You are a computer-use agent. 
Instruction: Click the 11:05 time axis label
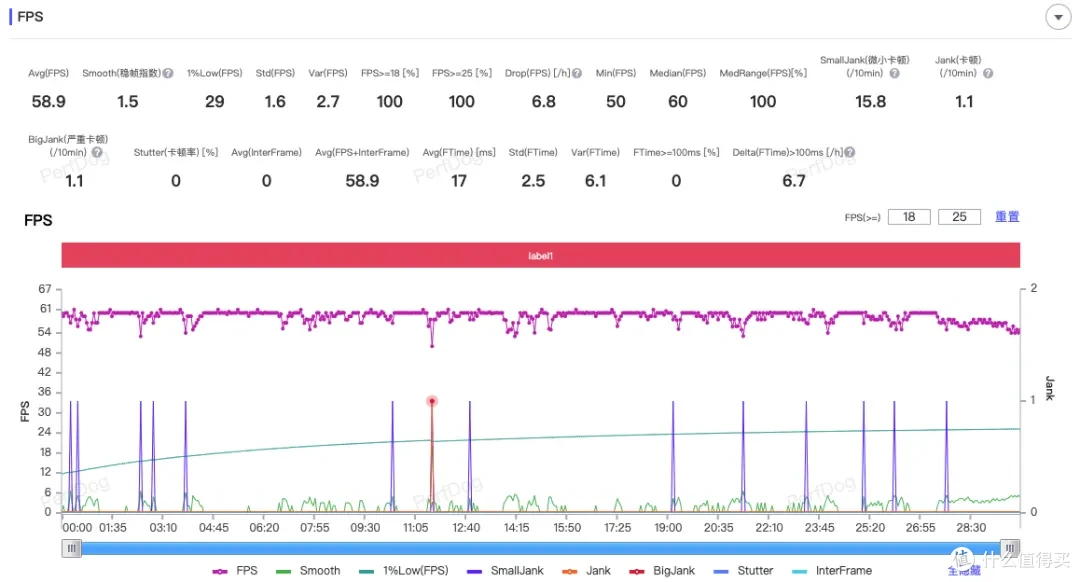coord(415,528)
